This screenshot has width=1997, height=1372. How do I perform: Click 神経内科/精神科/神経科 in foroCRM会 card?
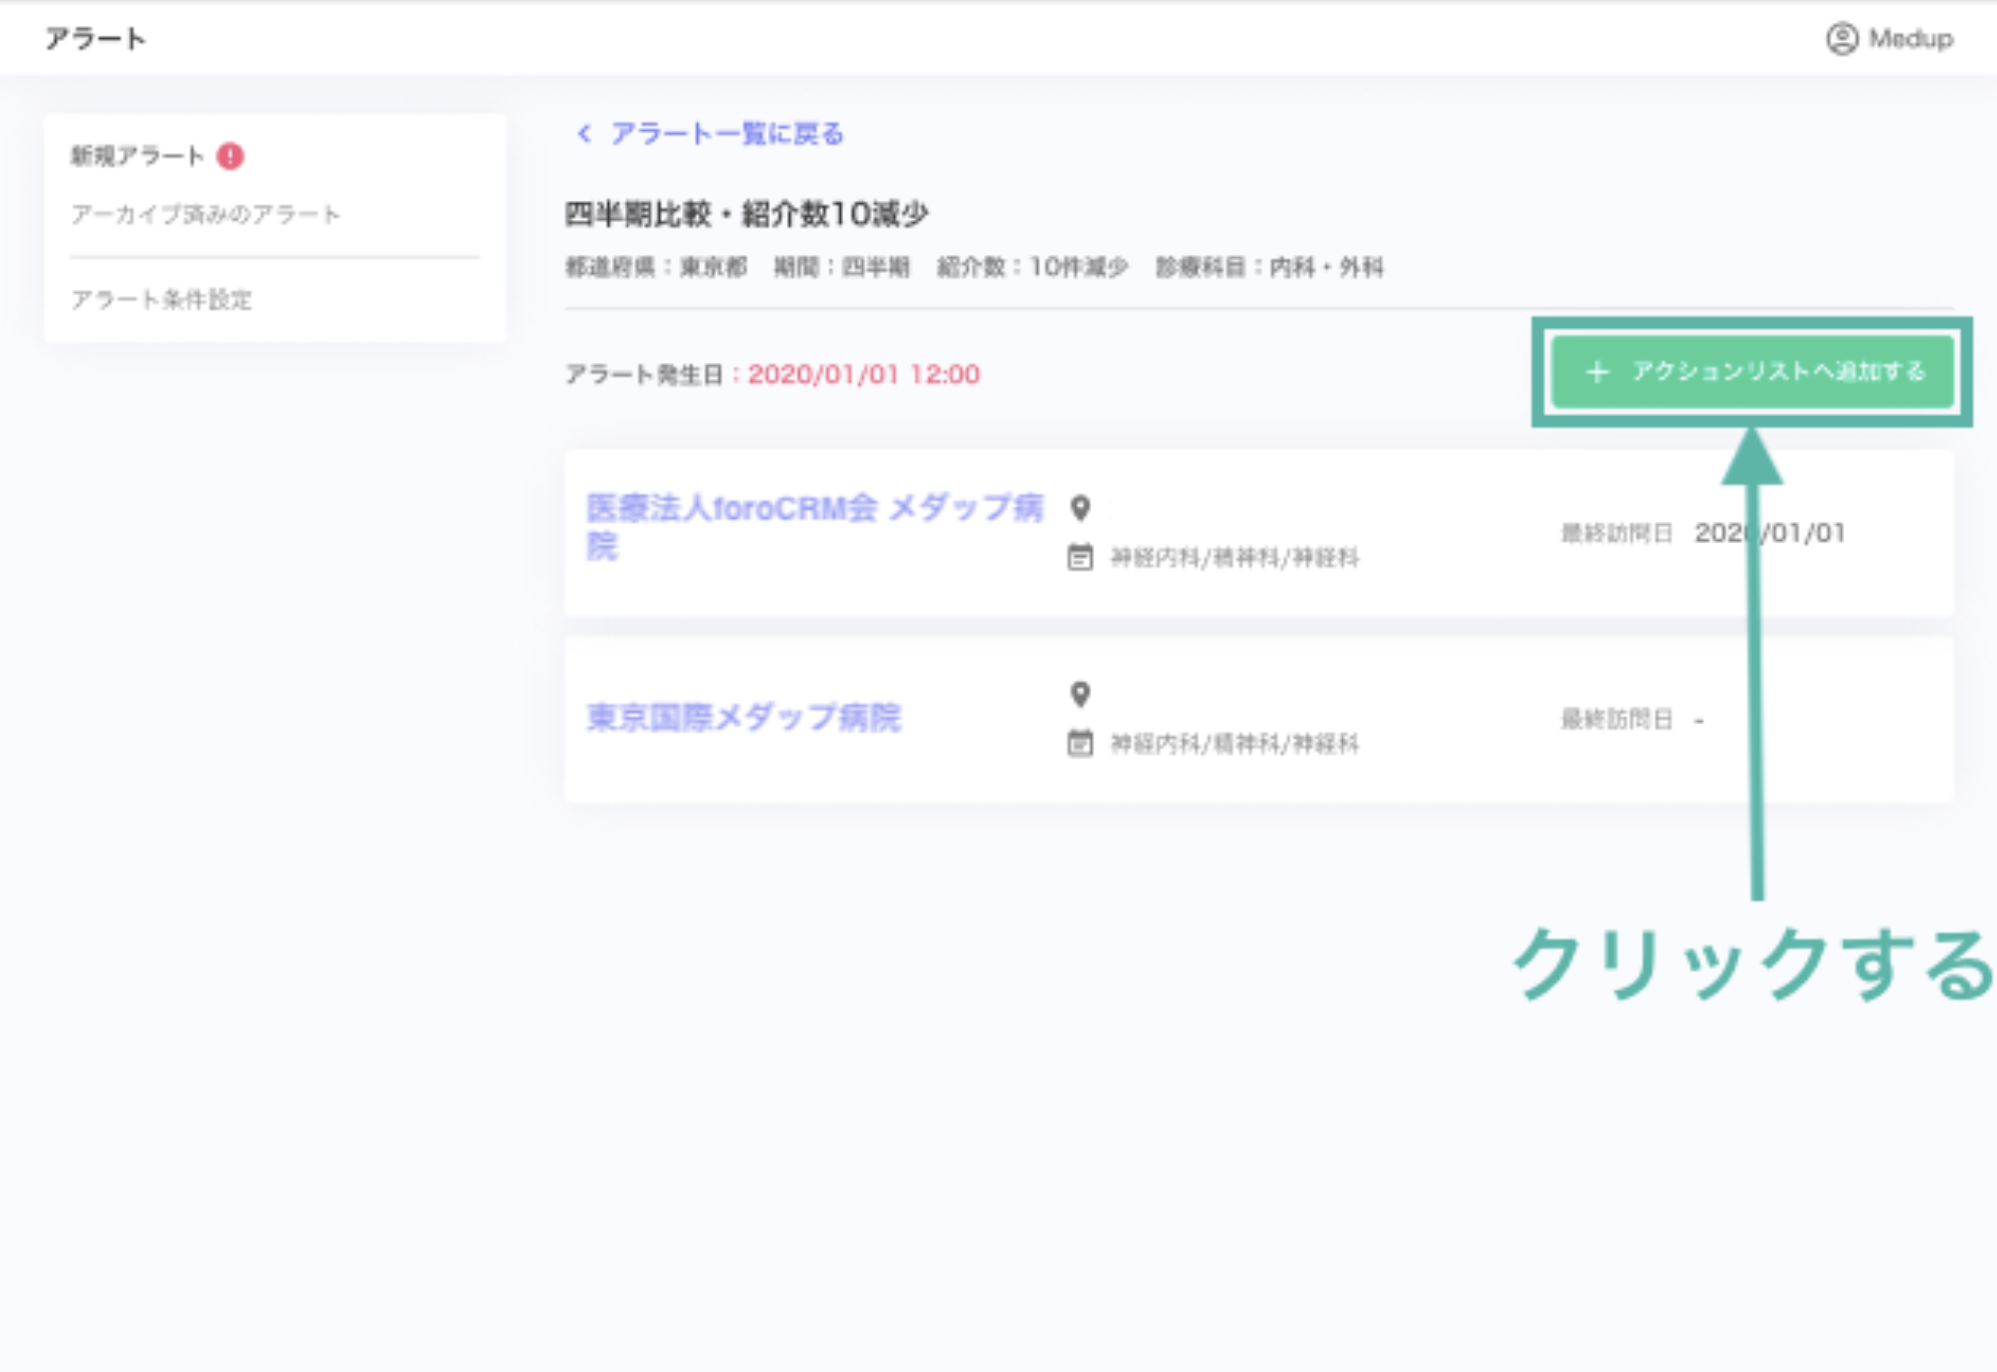[1235, 557]
